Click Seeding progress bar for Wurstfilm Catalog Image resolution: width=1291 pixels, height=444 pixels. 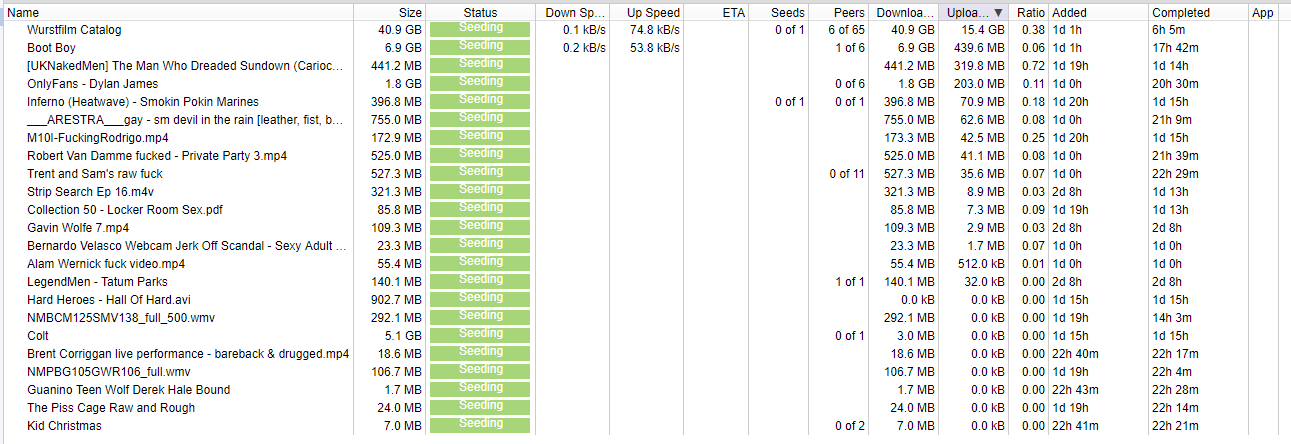click(480, 30)
